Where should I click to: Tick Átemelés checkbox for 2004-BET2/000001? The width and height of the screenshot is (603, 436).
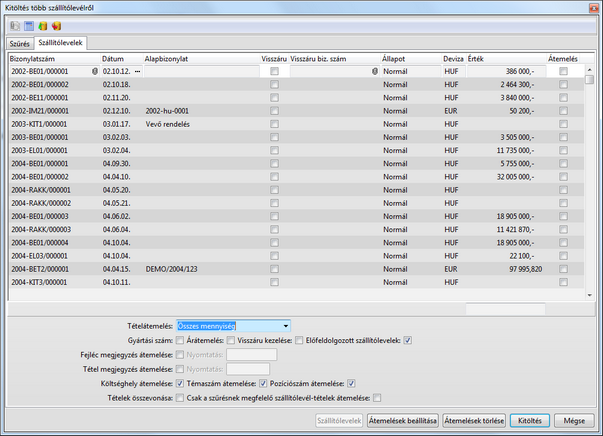pyautogui.click(x=563, y=269)
